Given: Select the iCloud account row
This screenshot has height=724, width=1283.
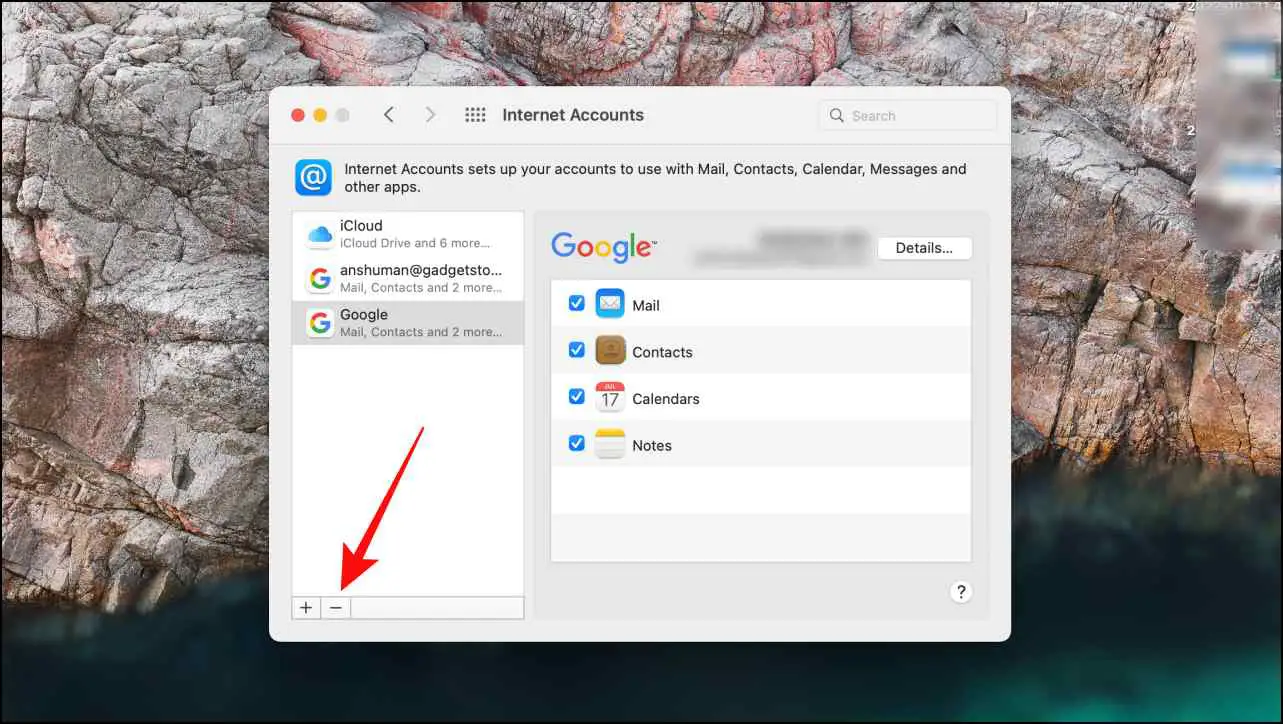Looking at the screenshot, I should [x=408, y=234].
